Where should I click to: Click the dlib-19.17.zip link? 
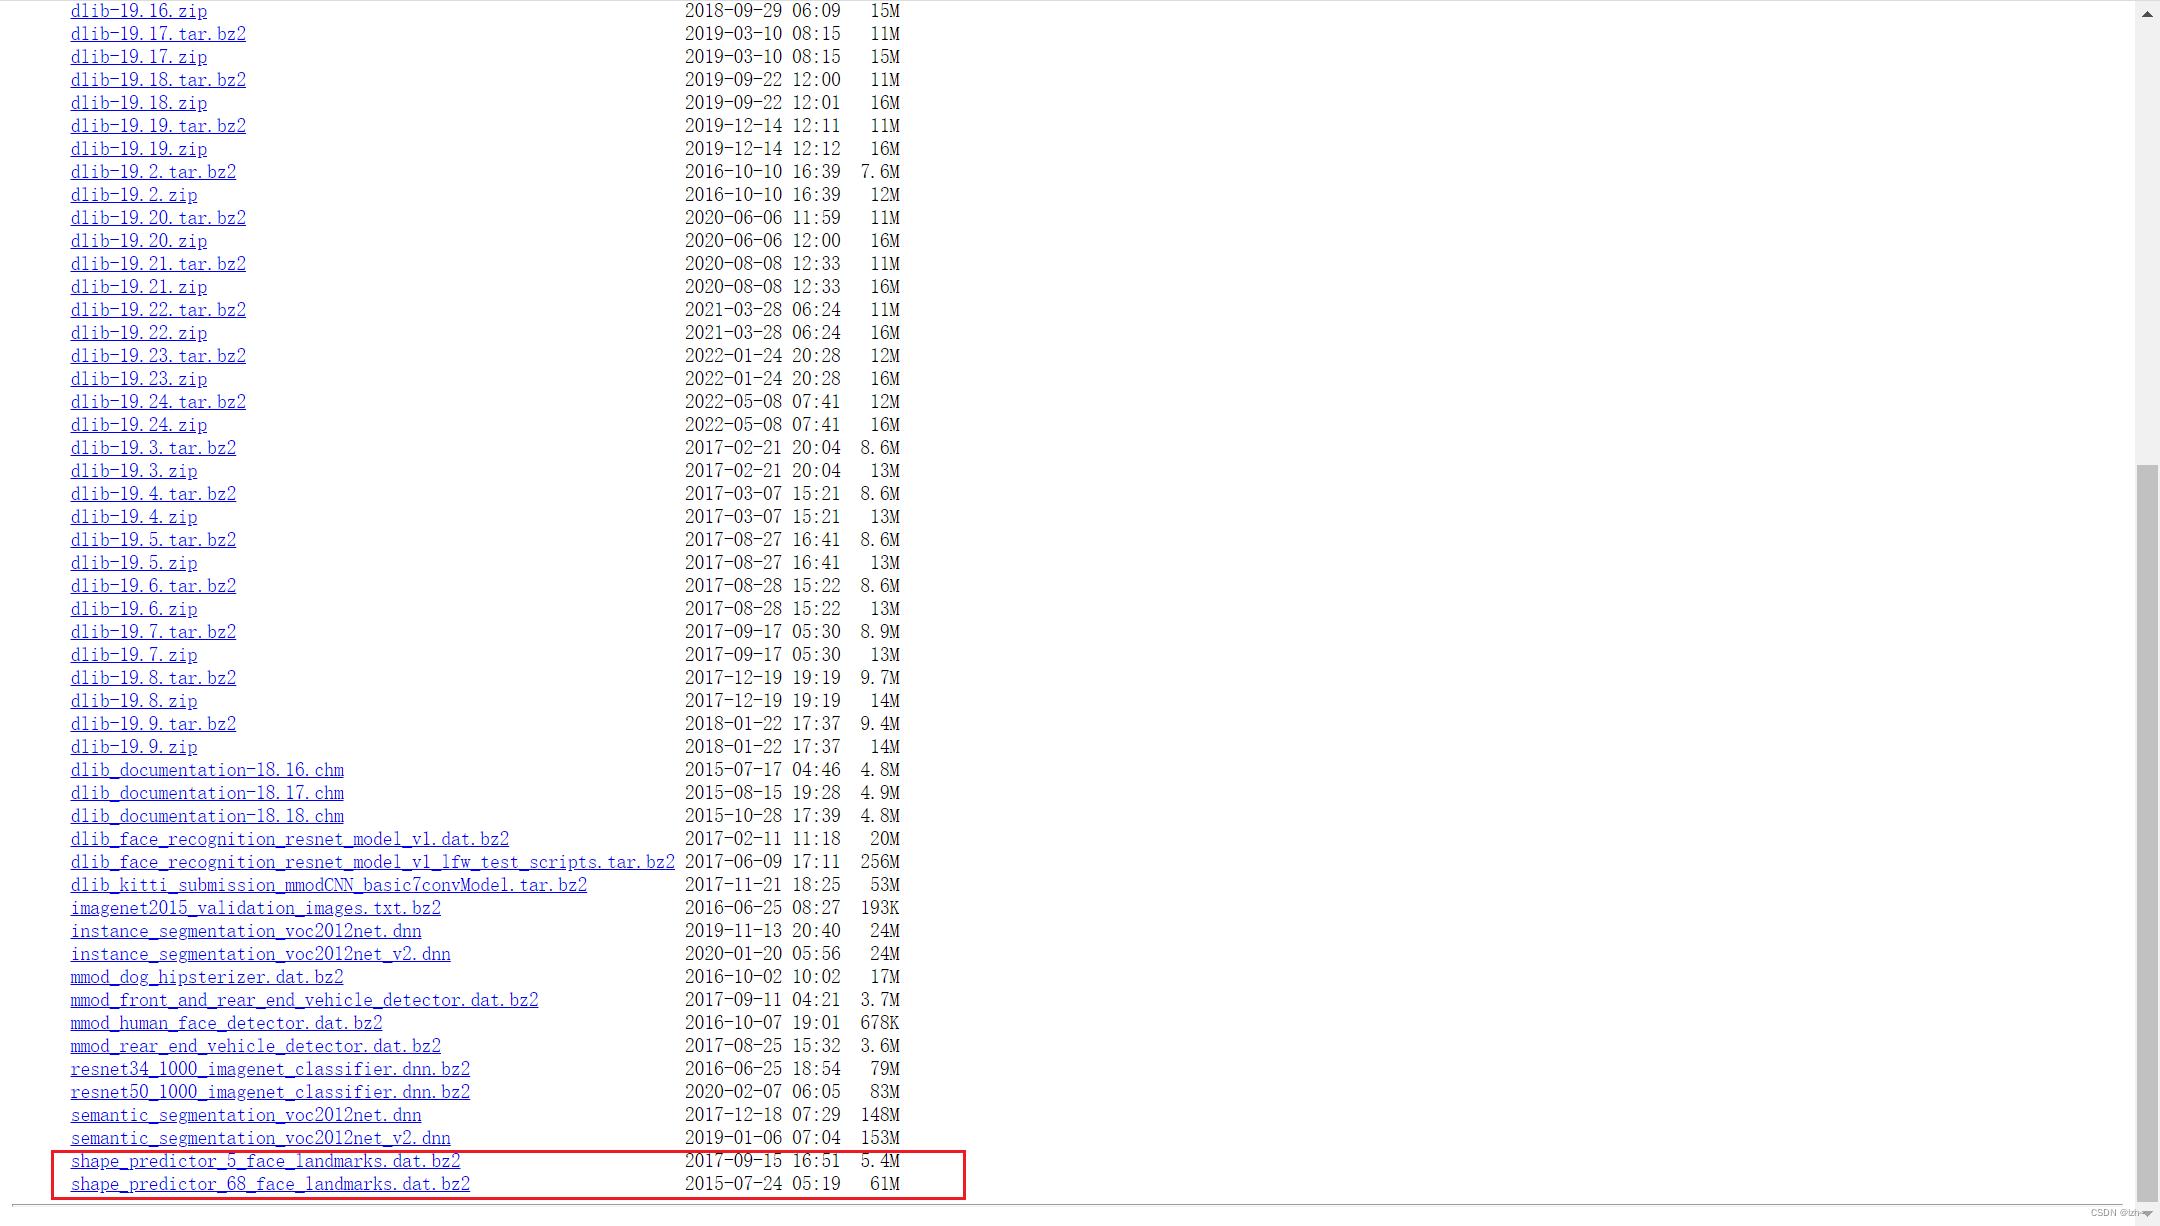tap(139, 57)
